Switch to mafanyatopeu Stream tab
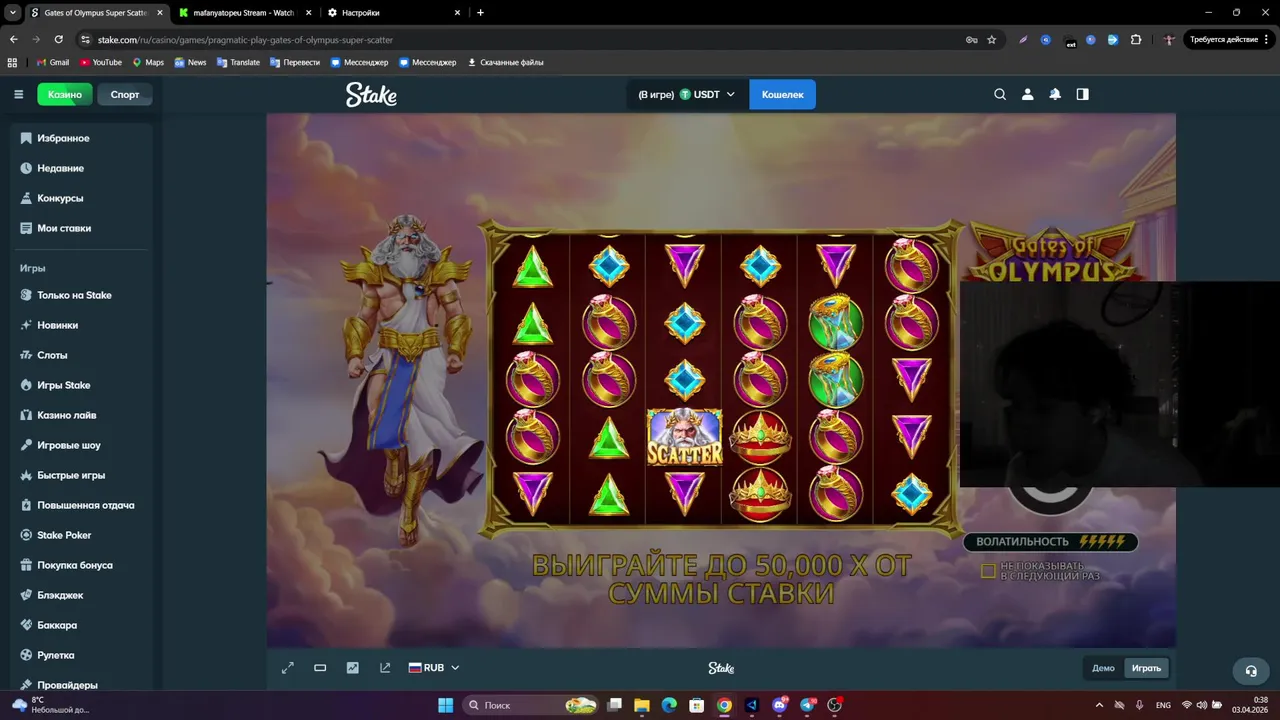Screen dimensions: 1280x720 coord(244,13)
